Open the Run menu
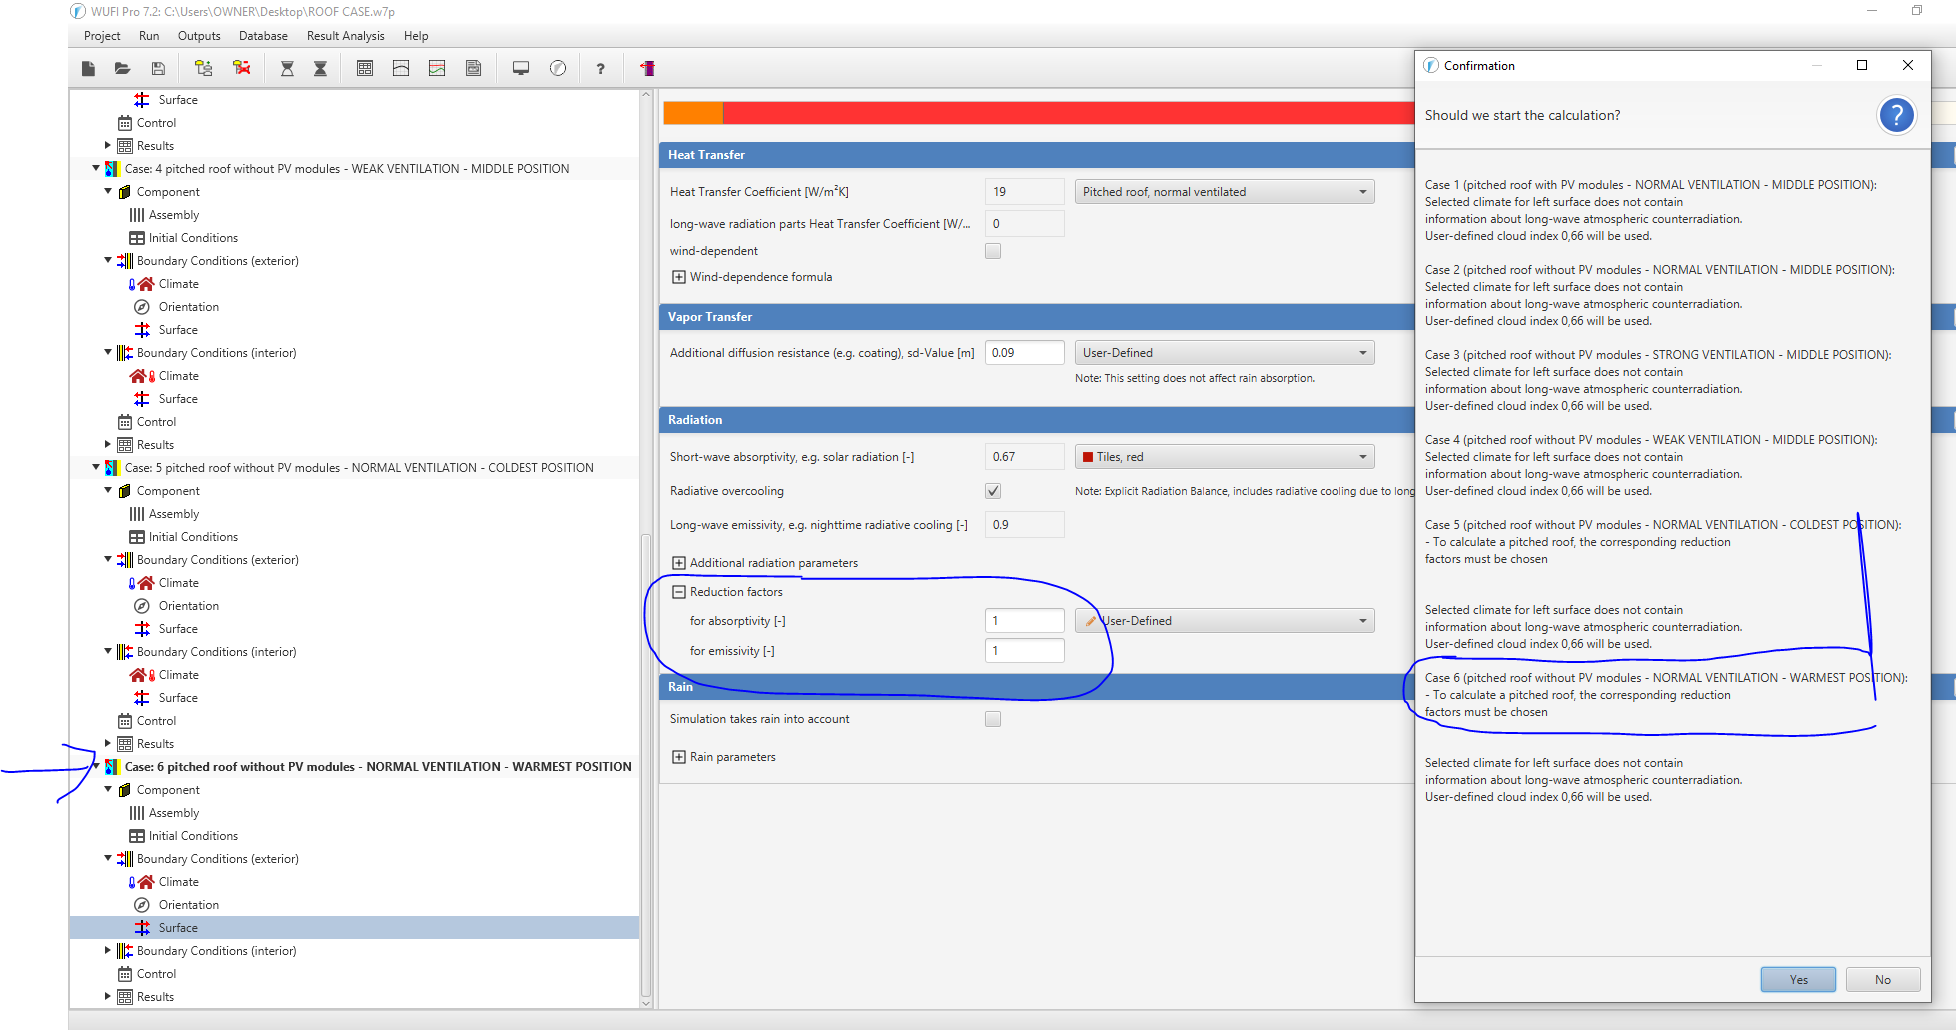This screenshot has height=1030, width=1956. point(149,36)
